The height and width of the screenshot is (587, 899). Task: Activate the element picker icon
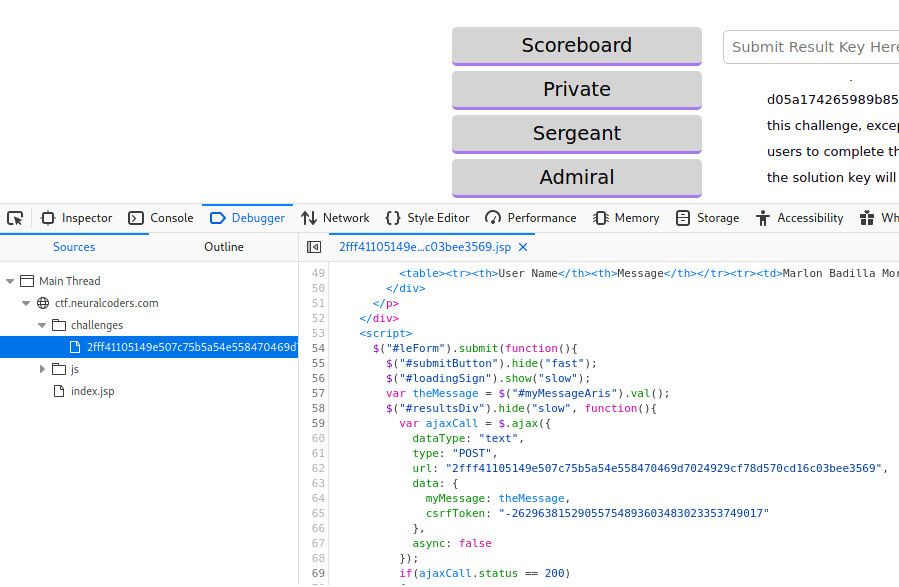(15, 218)
